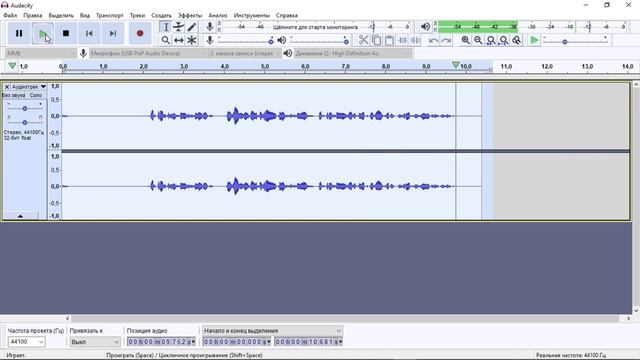Open the MME audio host dropdown
640x360 pixels.
point(41,53)
